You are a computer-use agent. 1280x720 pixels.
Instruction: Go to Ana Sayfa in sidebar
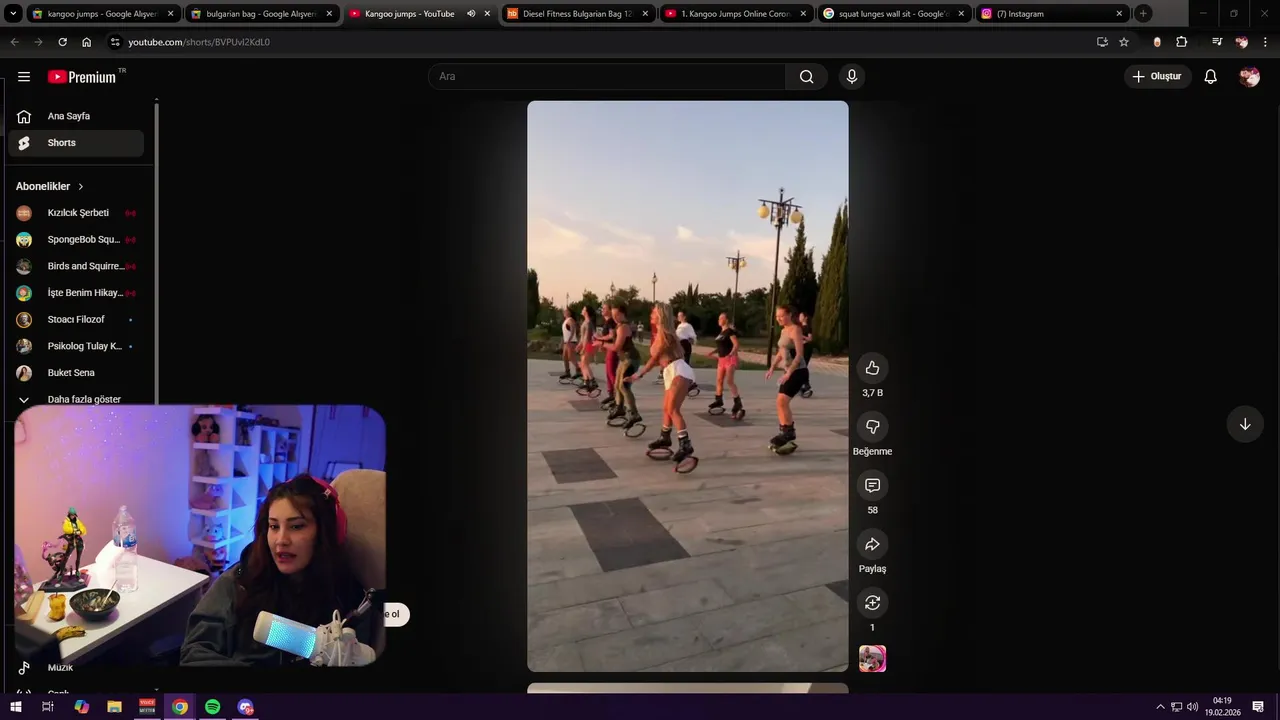point(76,116)
